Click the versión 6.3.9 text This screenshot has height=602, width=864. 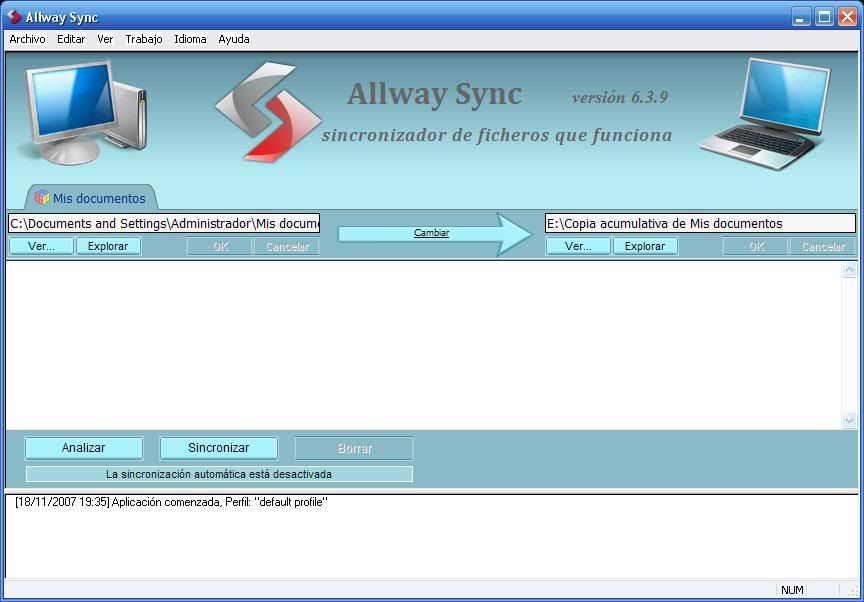pyautogui.click(x=620, y=97)
